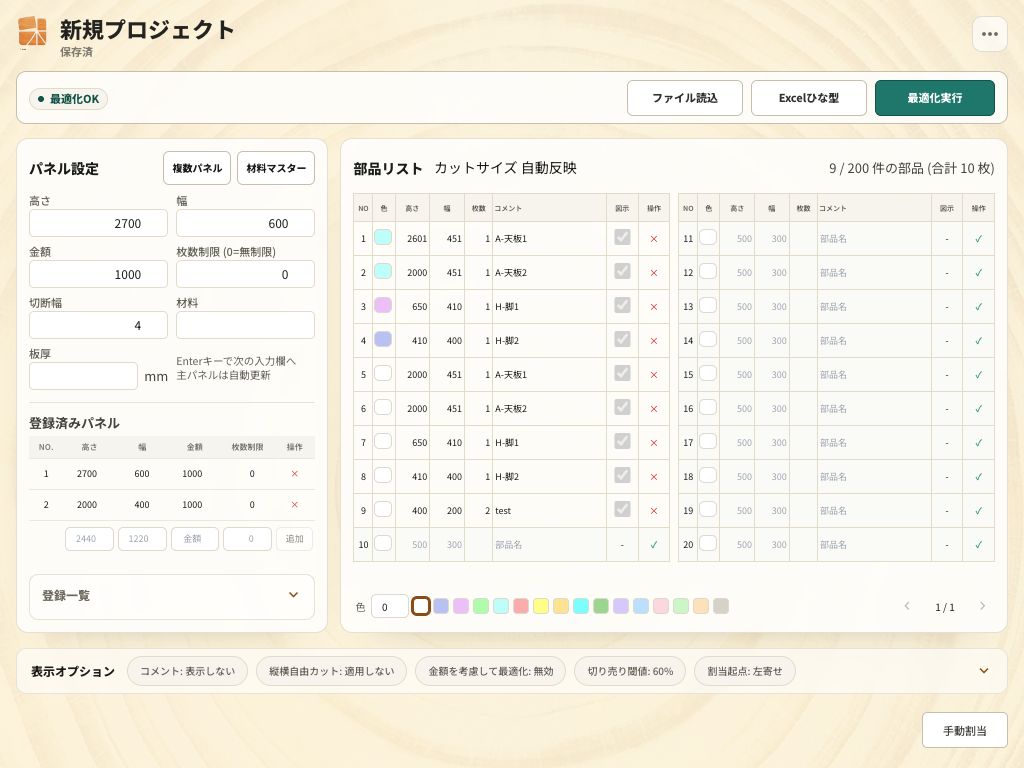Click the Excelひな型 button
Screen dimensions: 1024x768
(x=808, y=98)
